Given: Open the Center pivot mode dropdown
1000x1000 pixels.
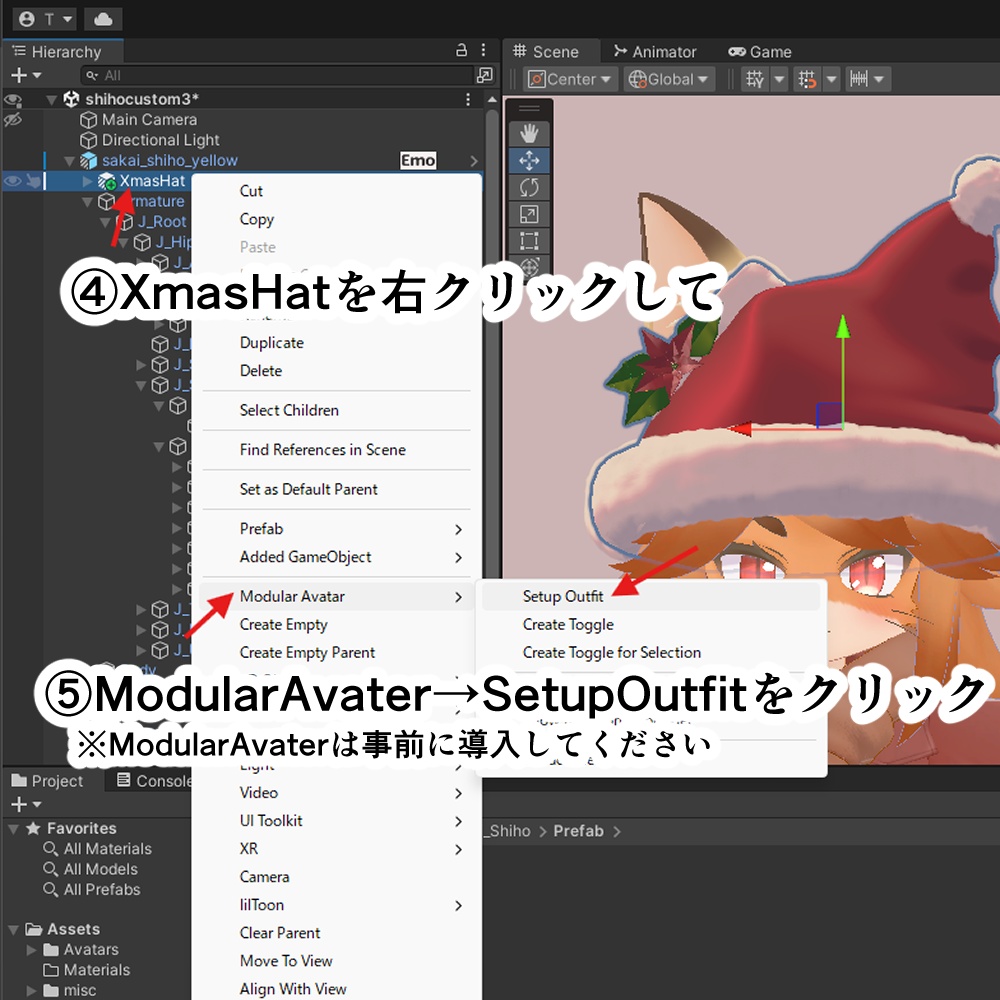Looking at the screenshot, I should click(570, 80).
